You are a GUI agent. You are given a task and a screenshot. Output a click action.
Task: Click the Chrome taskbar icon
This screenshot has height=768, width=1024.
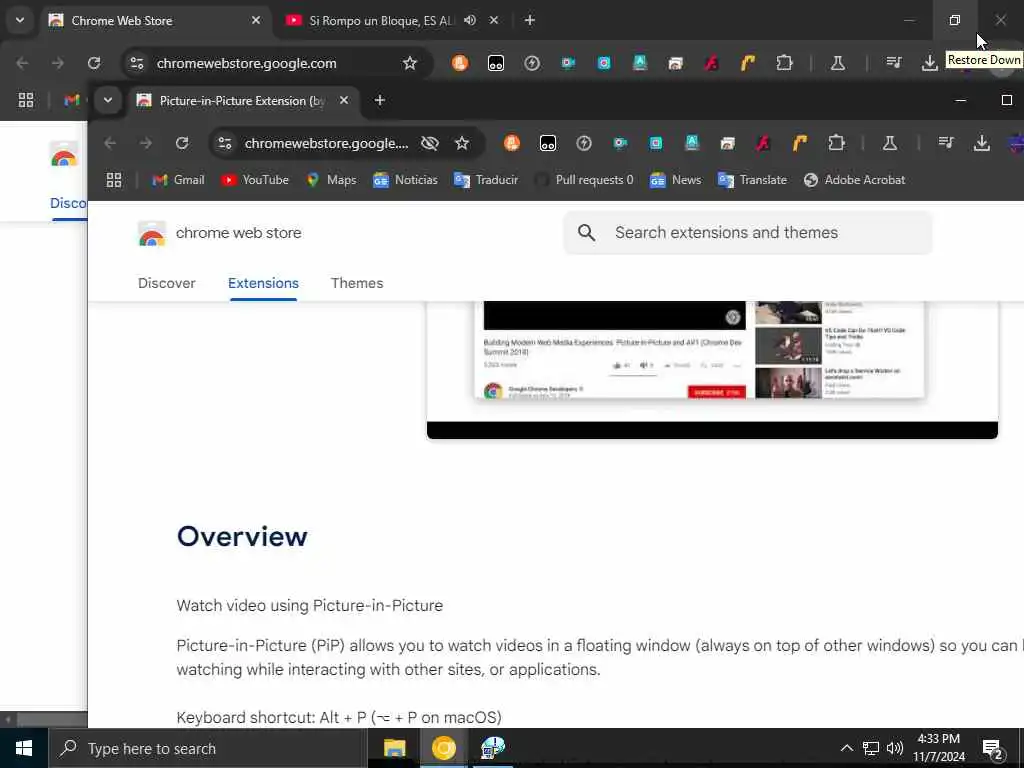point(443,748)
